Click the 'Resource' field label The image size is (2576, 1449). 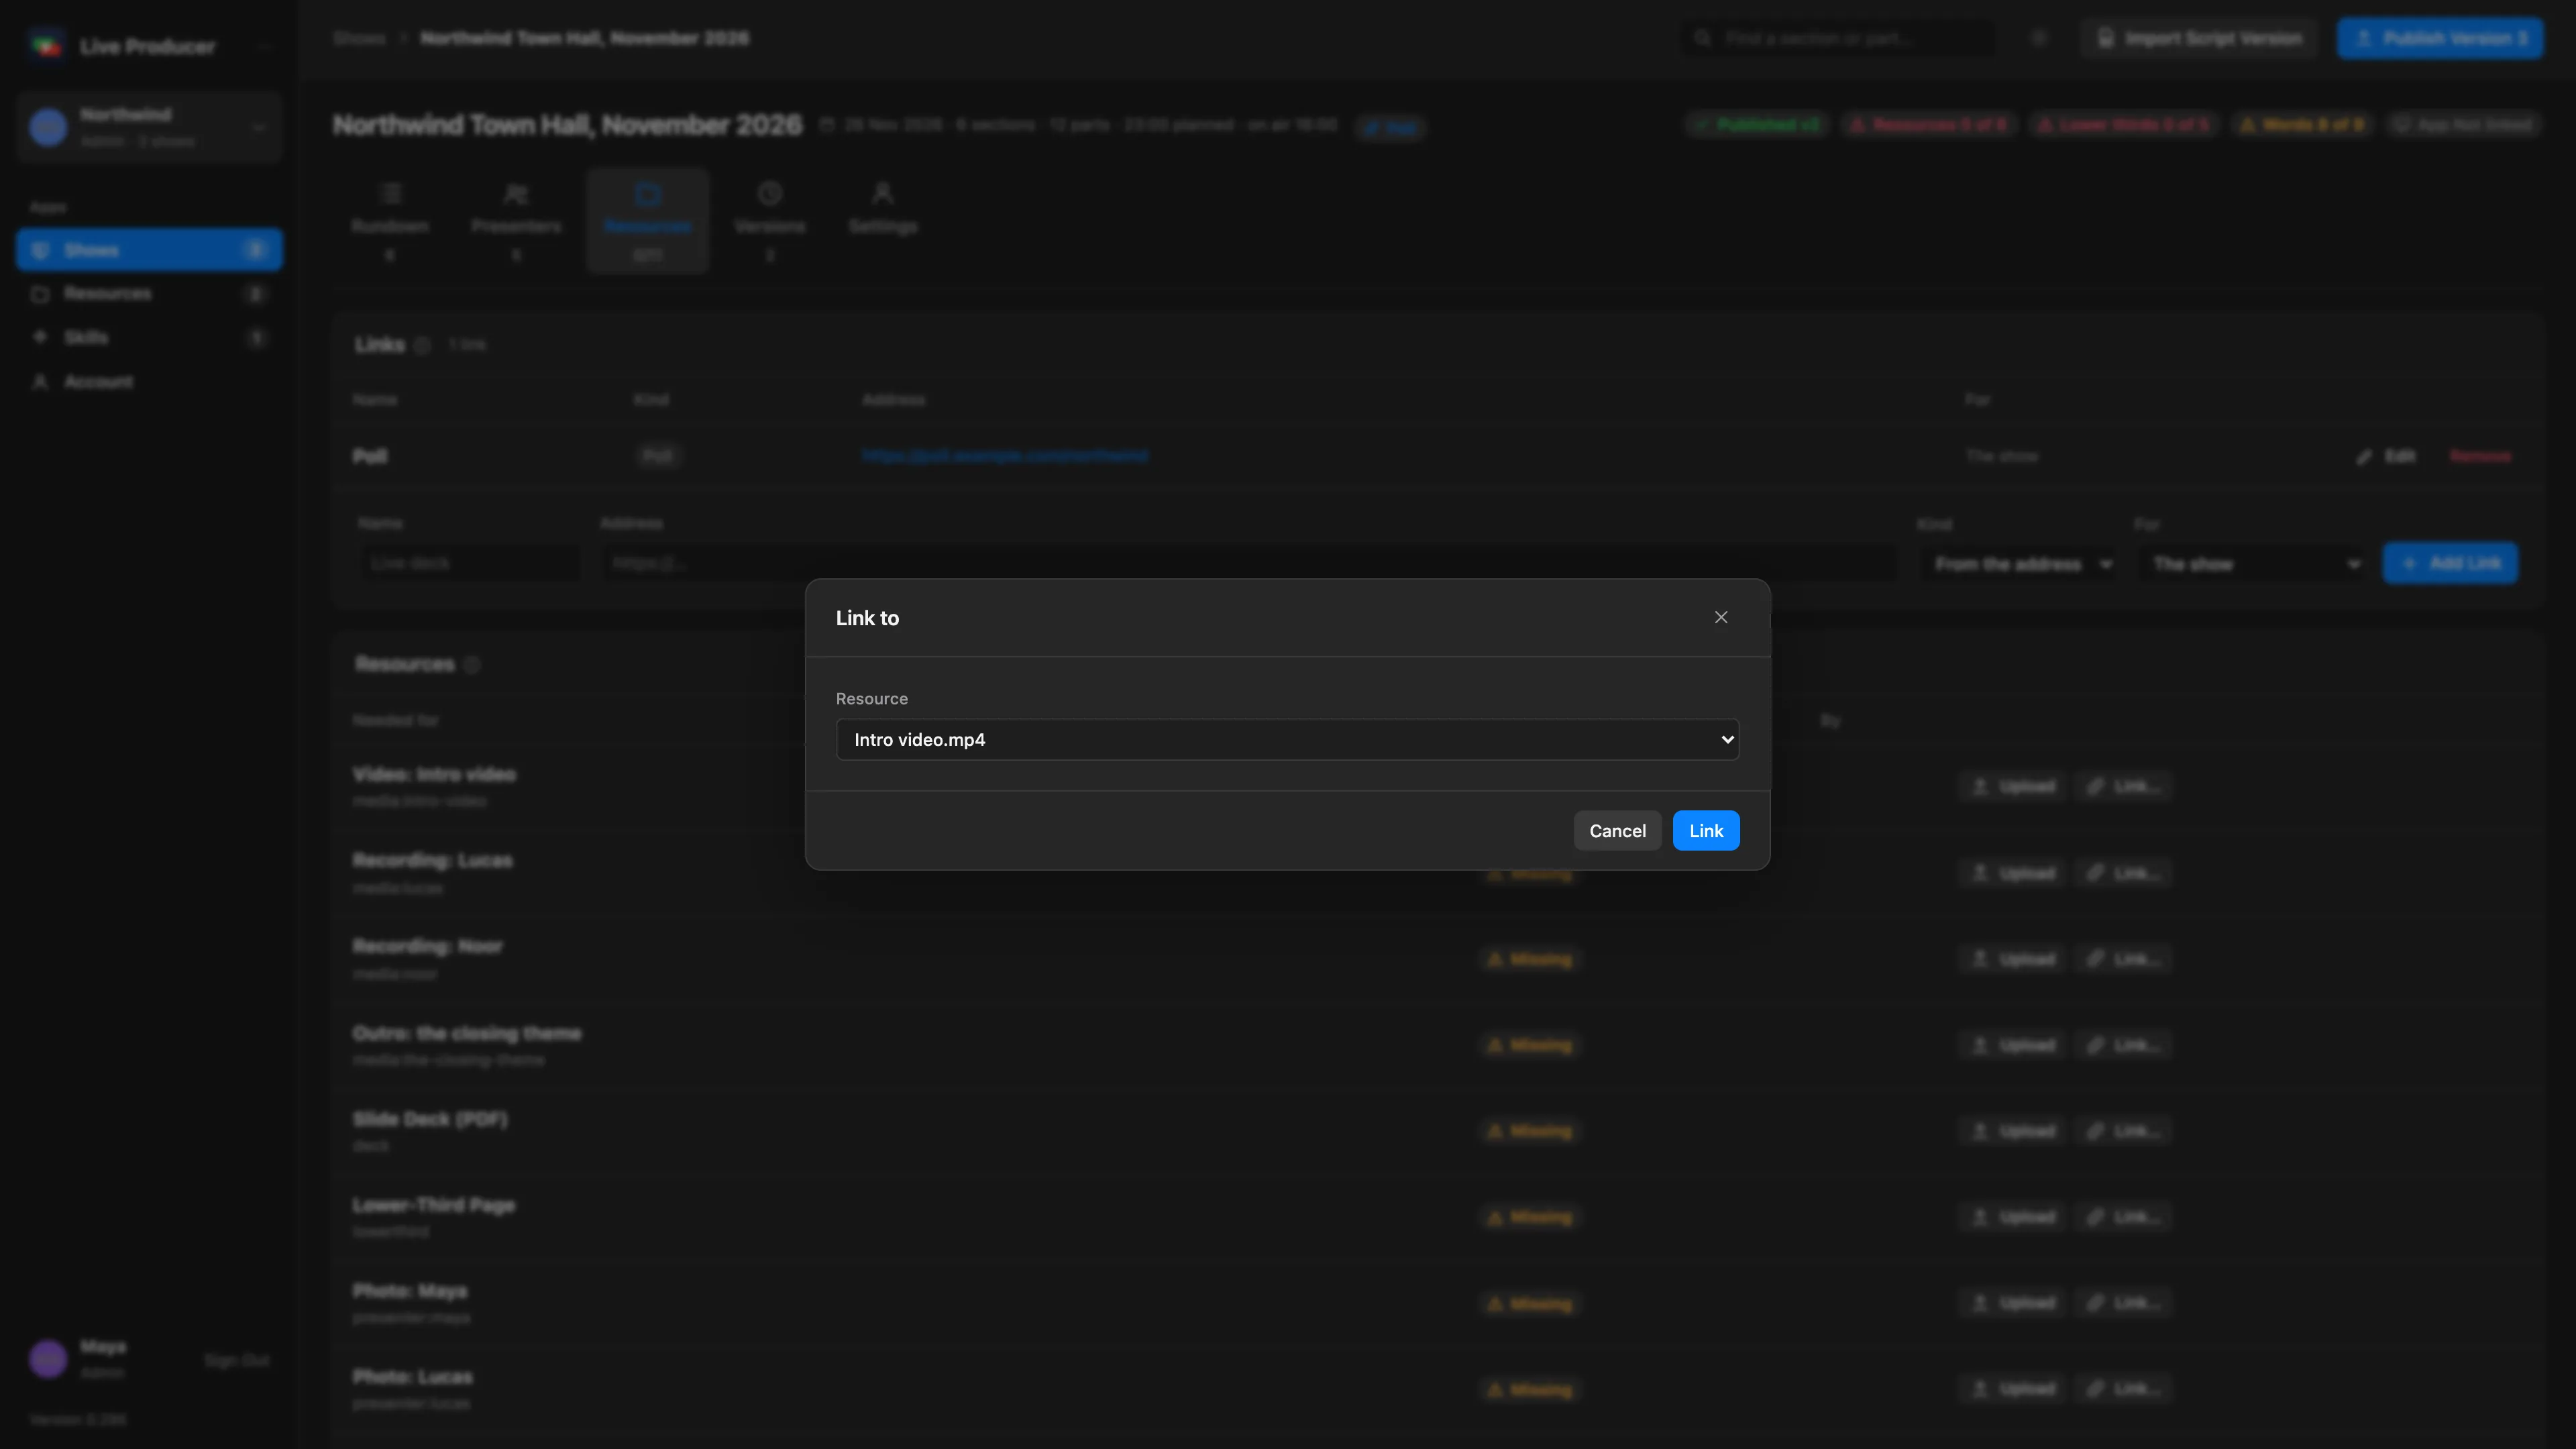coord(872,698)
